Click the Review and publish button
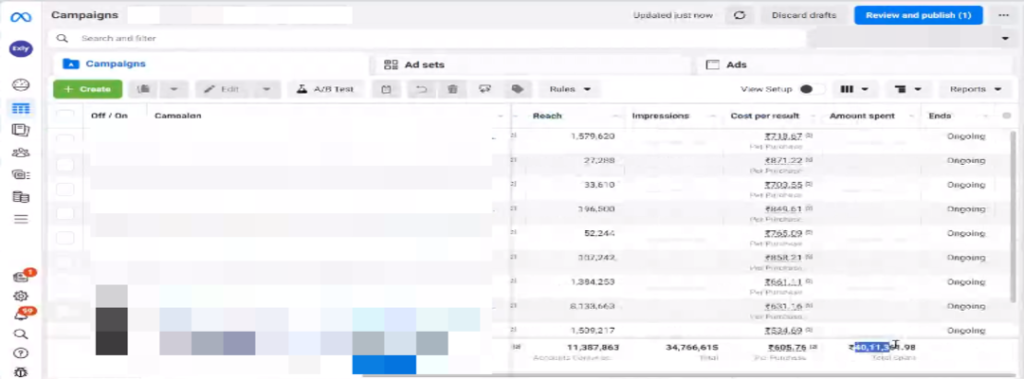Viewport: 1024px width, 379px height. coord(918,15)
